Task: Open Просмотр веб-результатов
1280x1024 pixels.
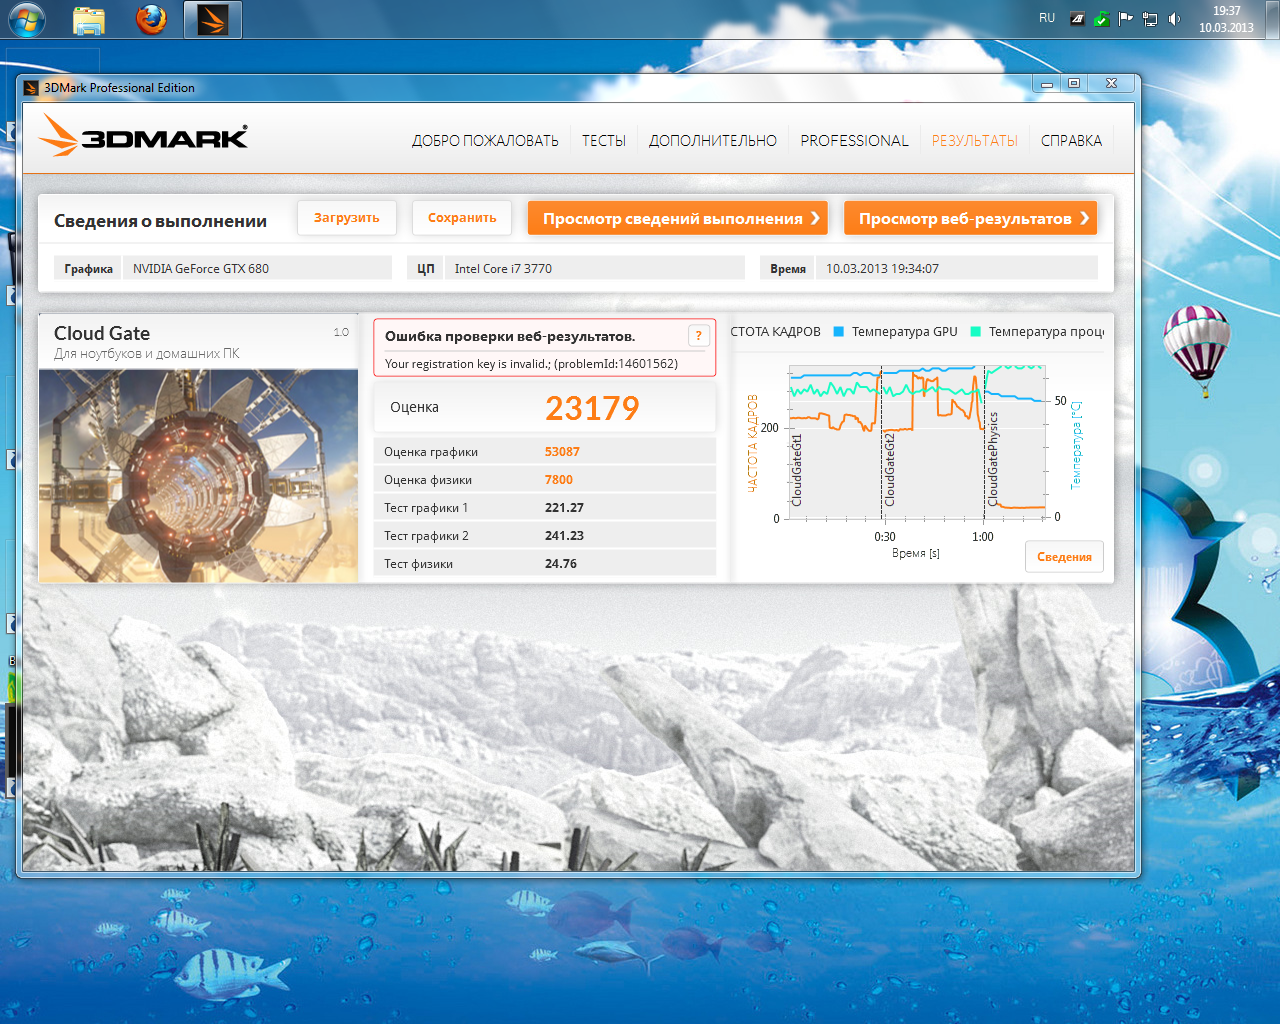Action: (970, 218)
